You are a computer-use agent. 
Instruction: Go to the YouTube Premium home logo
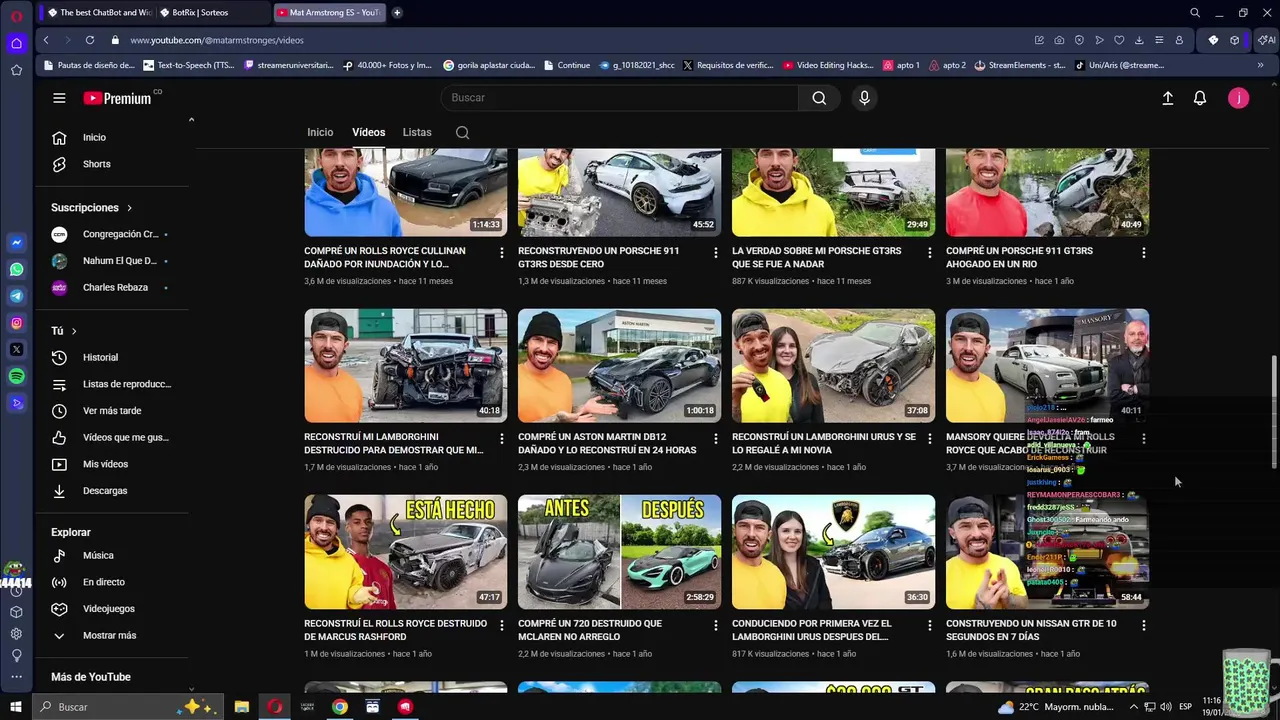tap(117, 98)
